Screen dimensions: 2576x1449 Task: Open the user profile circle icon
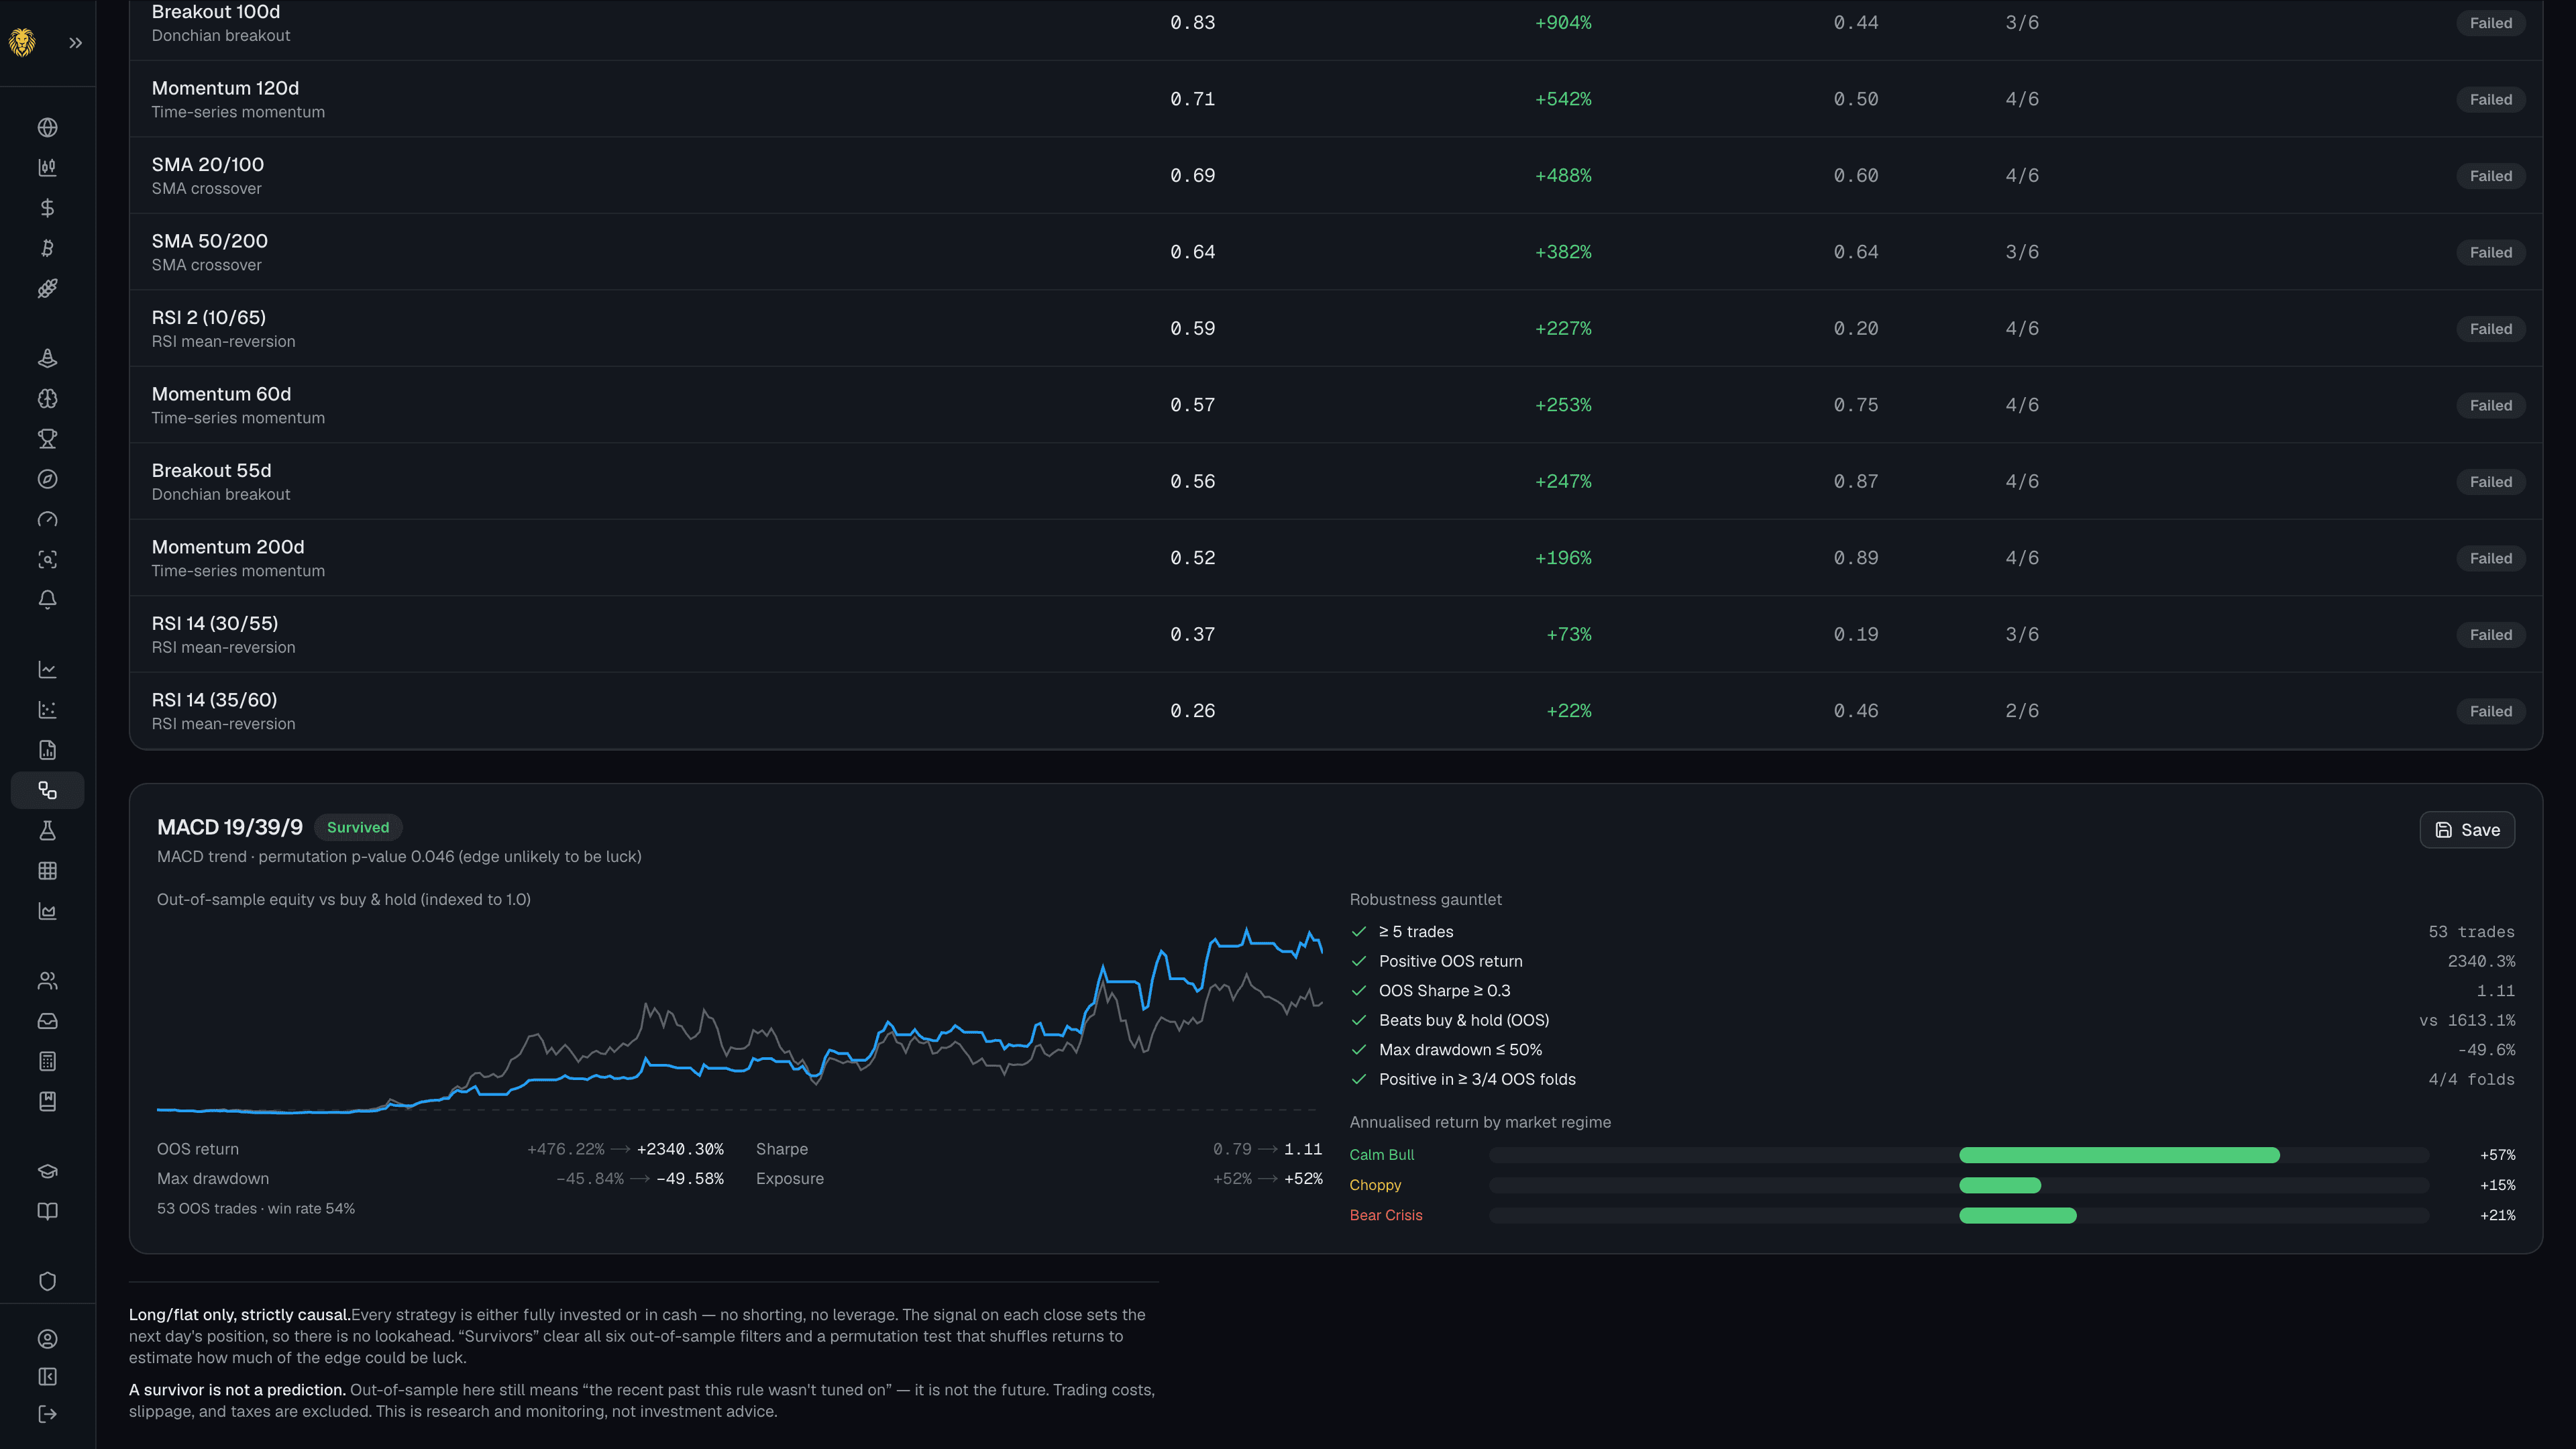47,1339
